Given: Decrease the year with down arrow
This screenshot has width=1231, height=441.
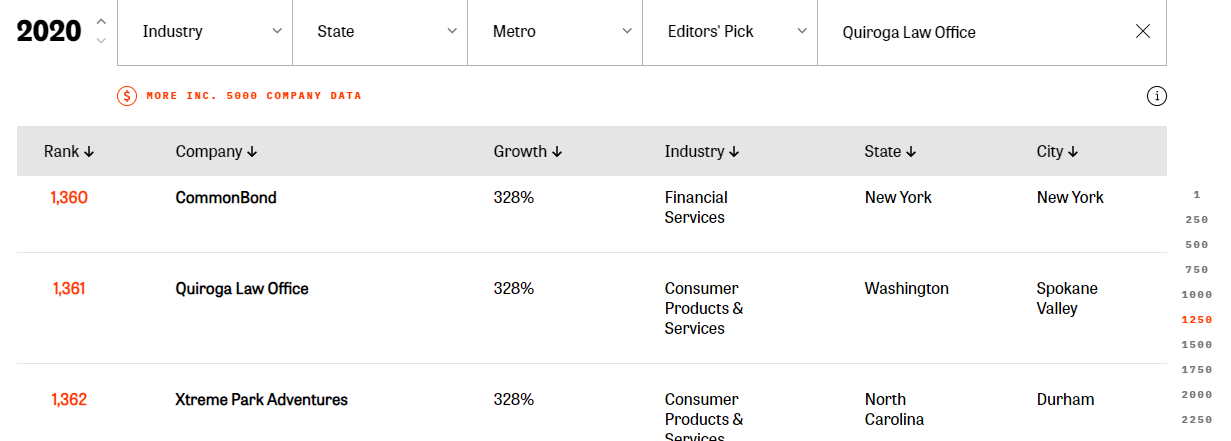Looking at the screenshot, I should click(x=101, y=41).
